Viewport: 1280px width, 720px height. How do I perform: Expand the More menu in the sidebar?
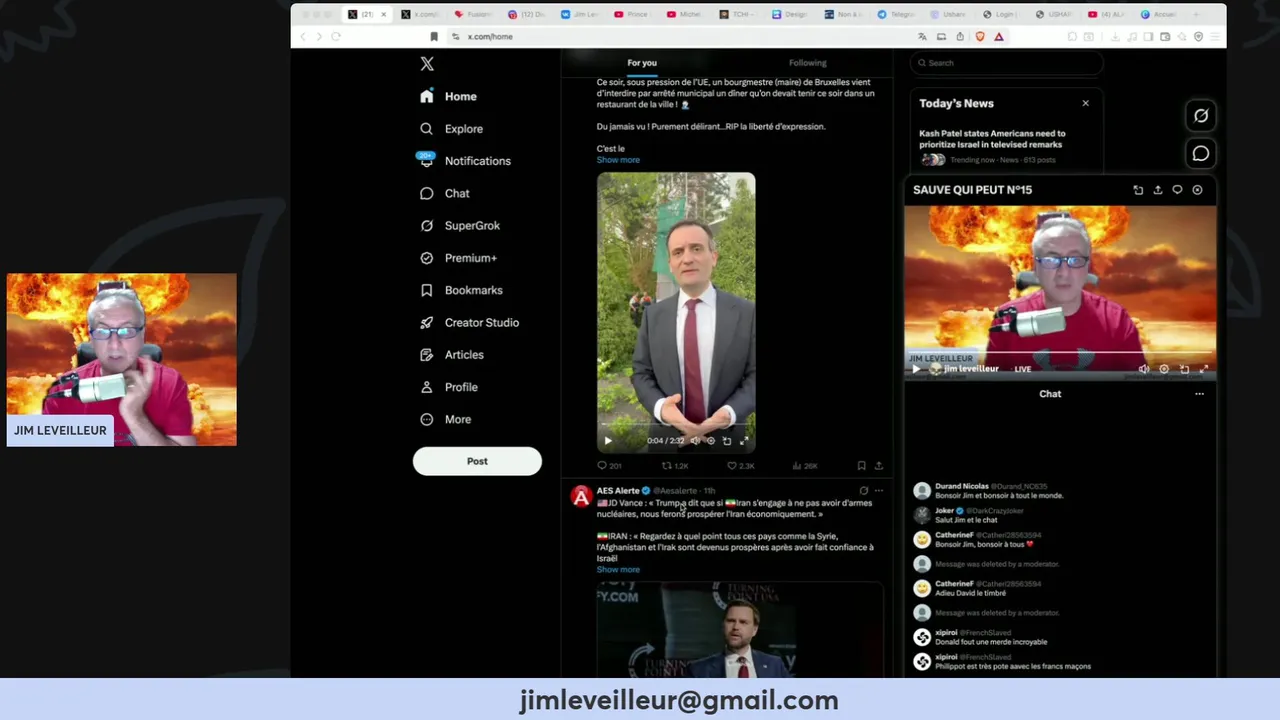tap(445, 419)
